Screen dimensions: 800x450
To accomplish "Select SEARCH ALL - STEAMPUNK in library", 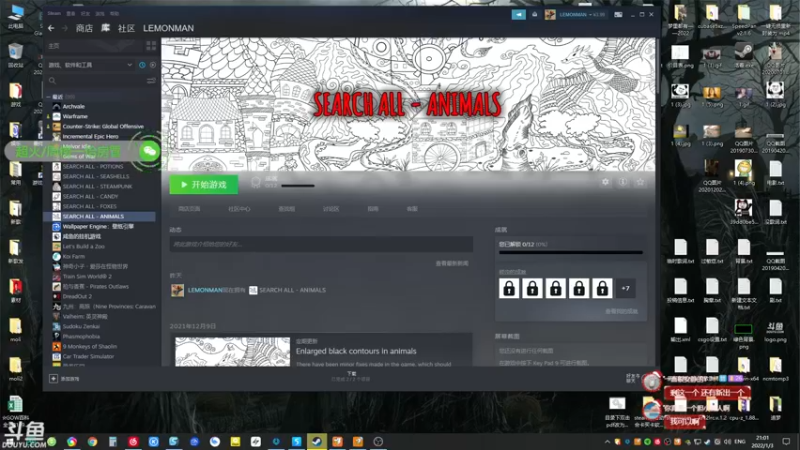I will click(97, 186).
